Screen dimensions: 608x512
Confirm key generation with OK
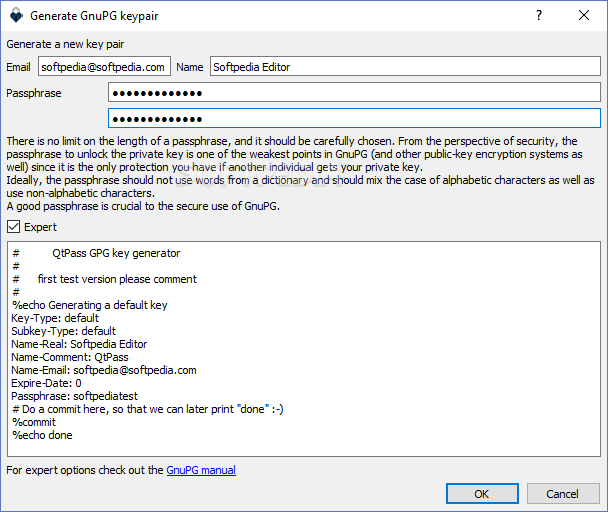click(482, 493)
